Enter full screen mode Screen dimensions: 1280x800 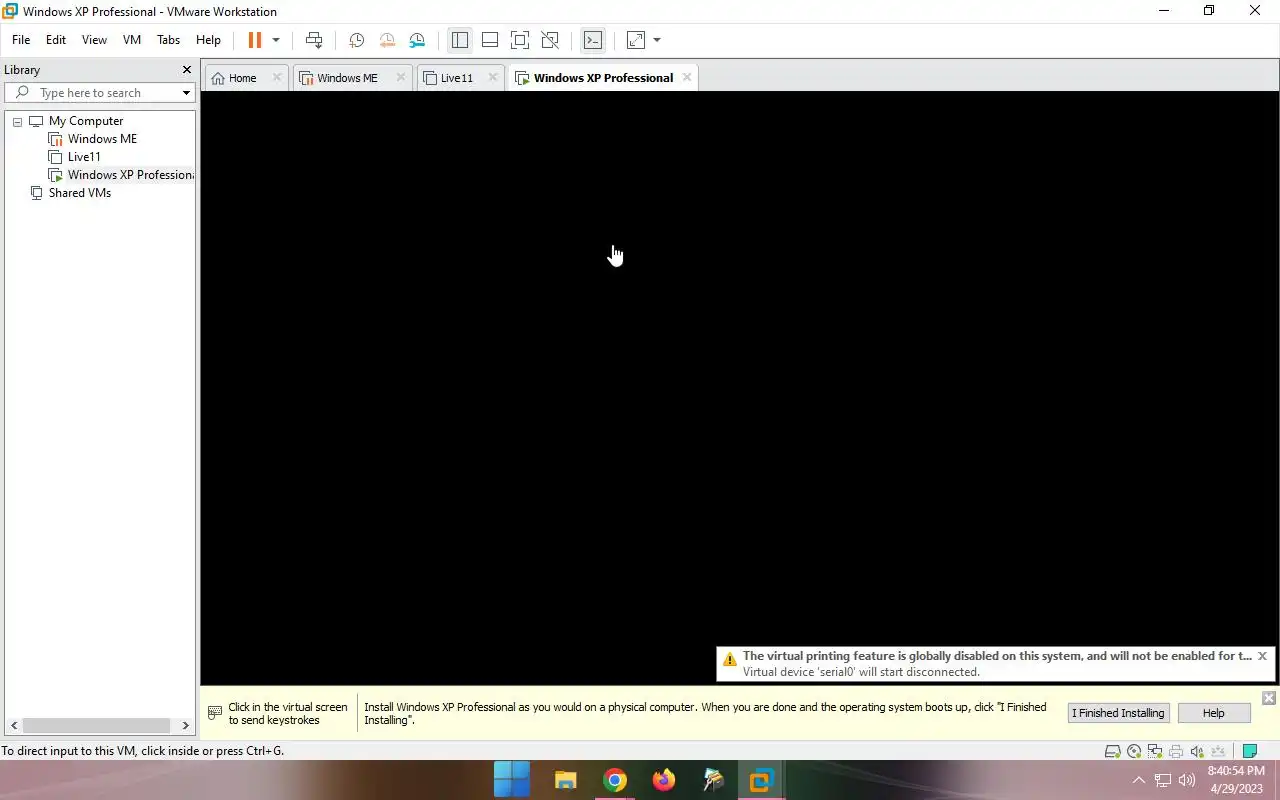[x=520, y=40]
